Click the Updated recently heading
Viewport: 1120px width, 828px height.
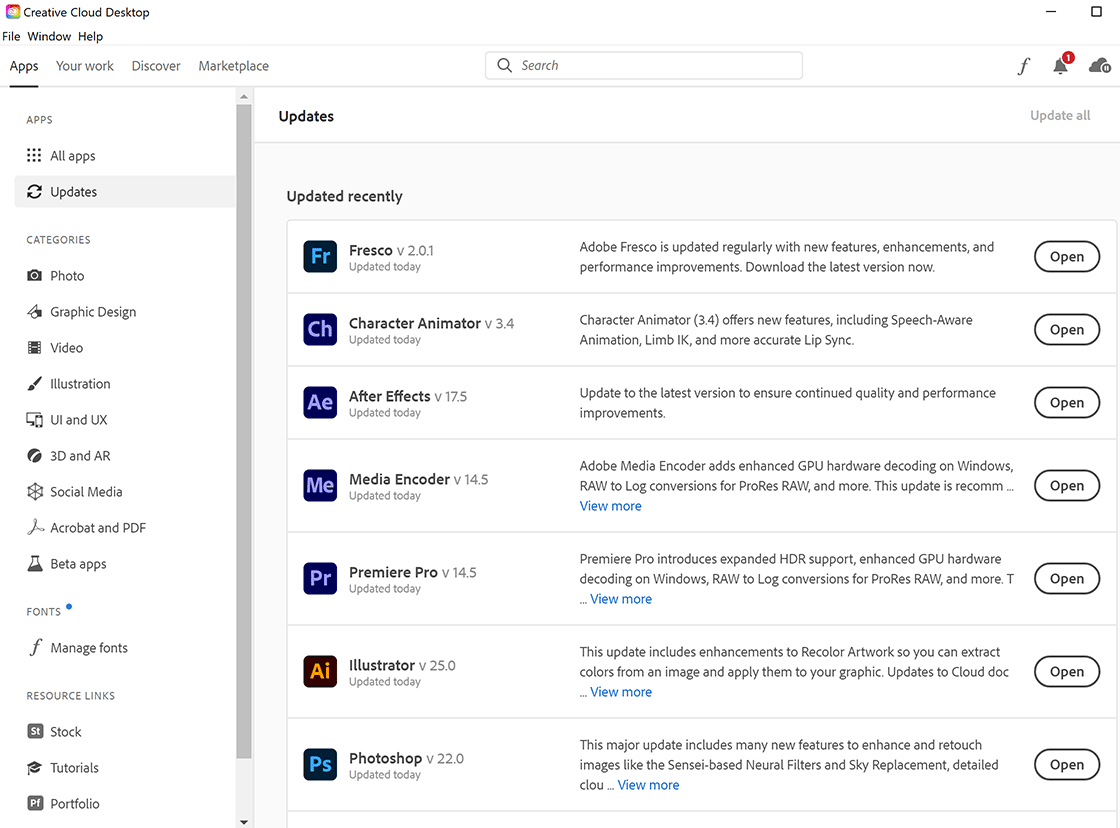click(x=344, y=196)
